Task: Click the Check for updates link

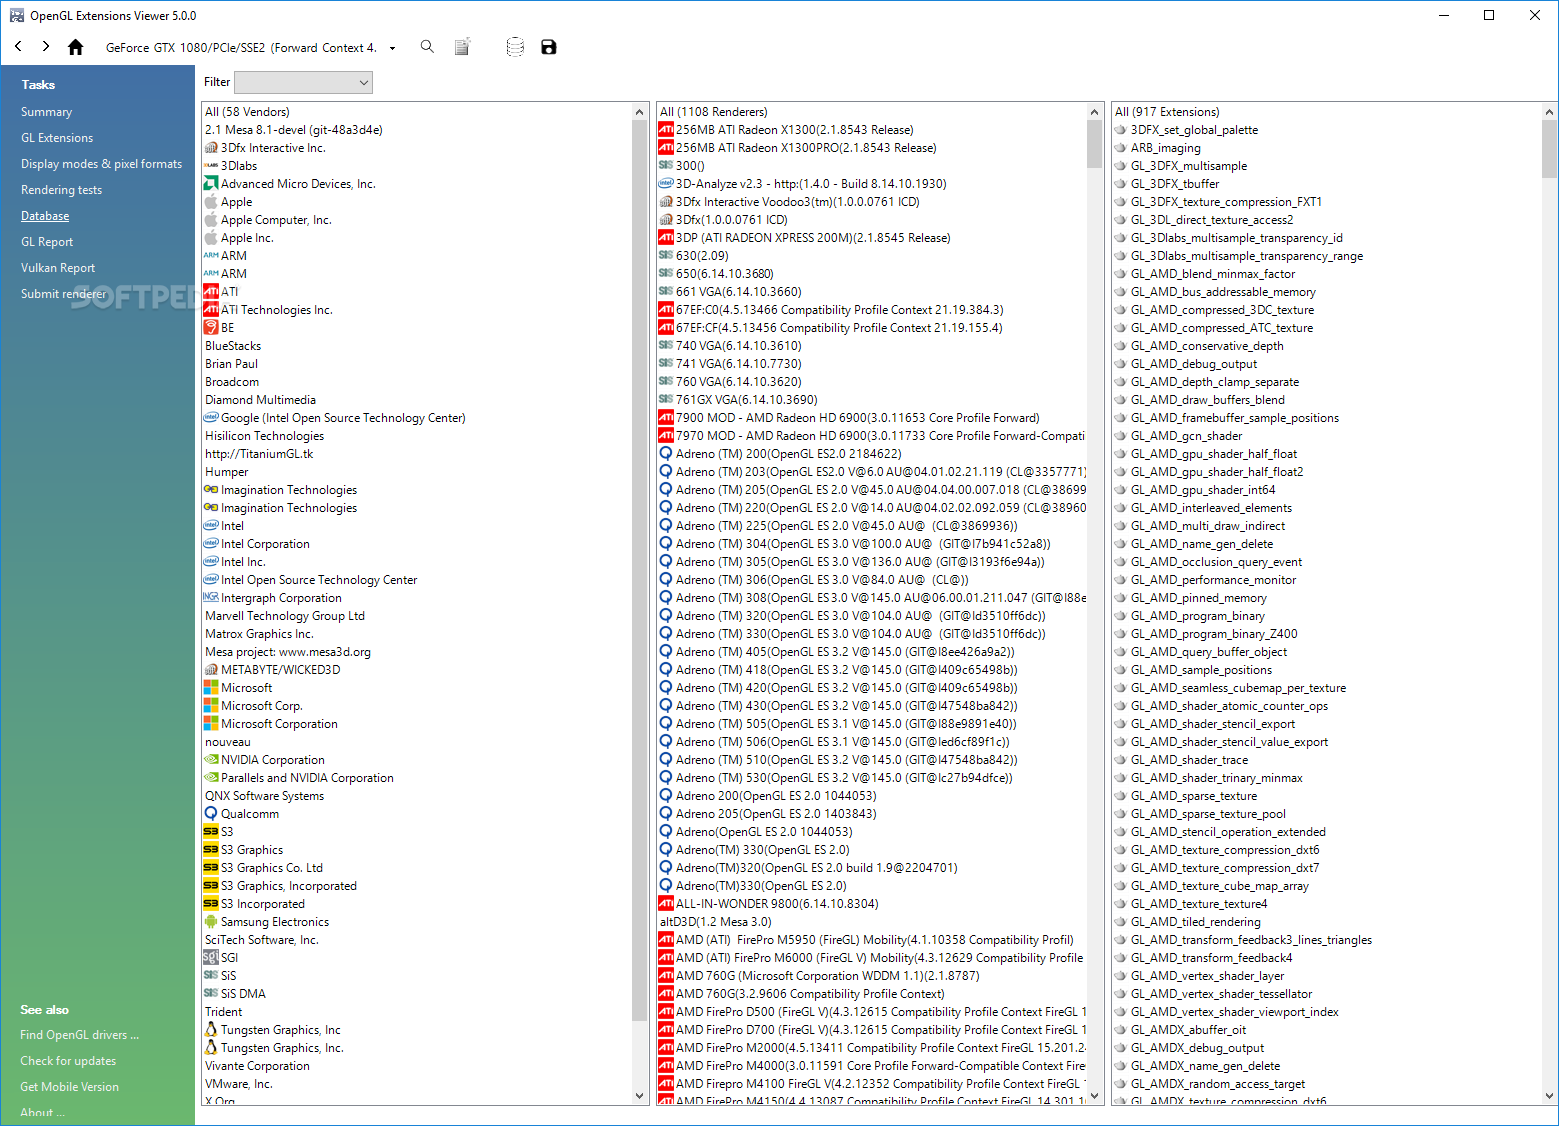Action: [x=68, y=1061]
